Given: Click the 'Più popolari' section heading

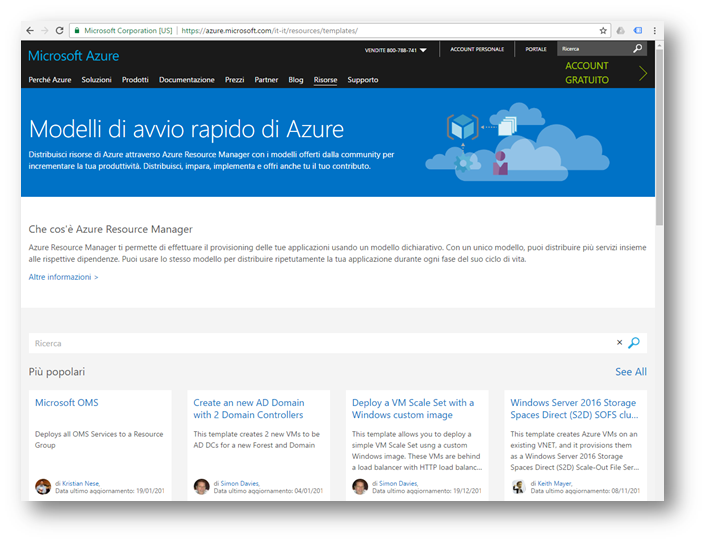Looking at the screenshot, I should pyautogui.click(x=57, y=371).
